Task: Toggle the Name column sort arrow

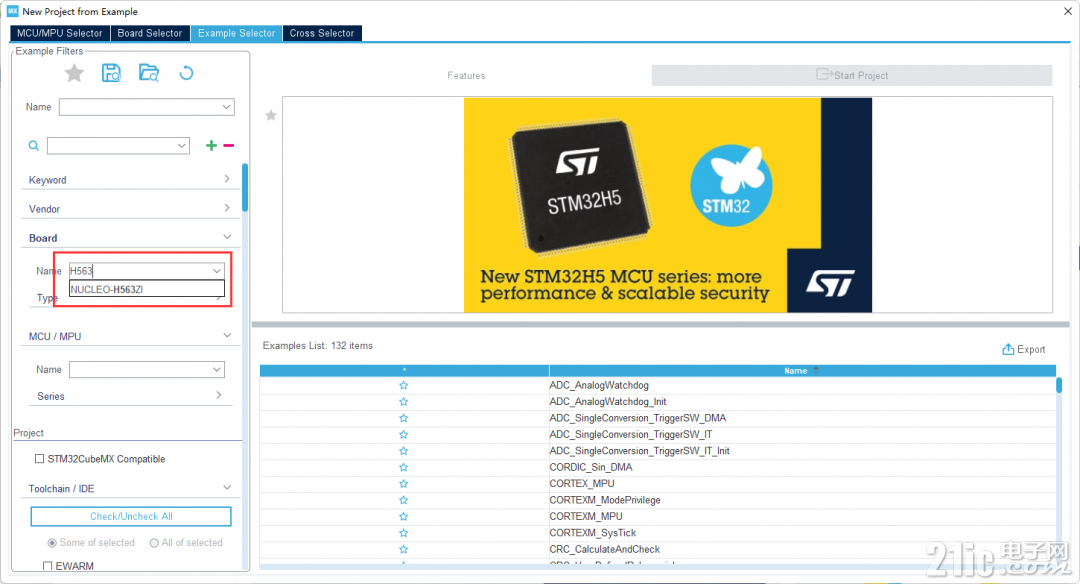Action: [816, 370]
